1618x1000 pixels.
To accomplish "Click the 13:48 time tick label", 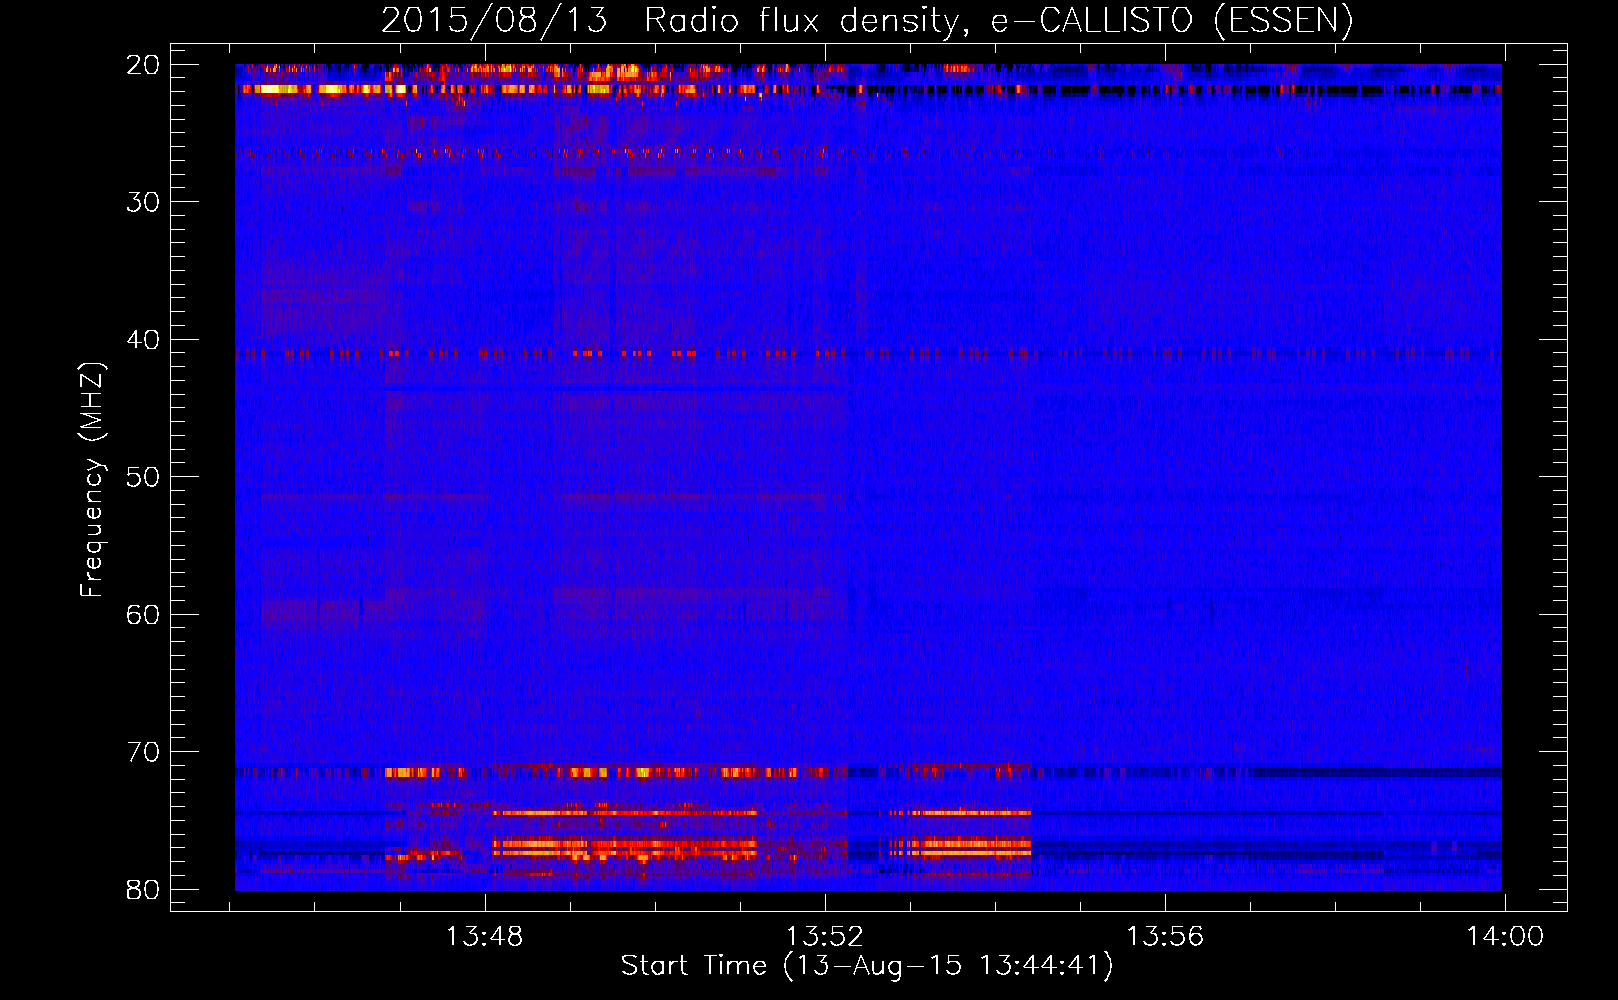I will [x=485, y=937].
